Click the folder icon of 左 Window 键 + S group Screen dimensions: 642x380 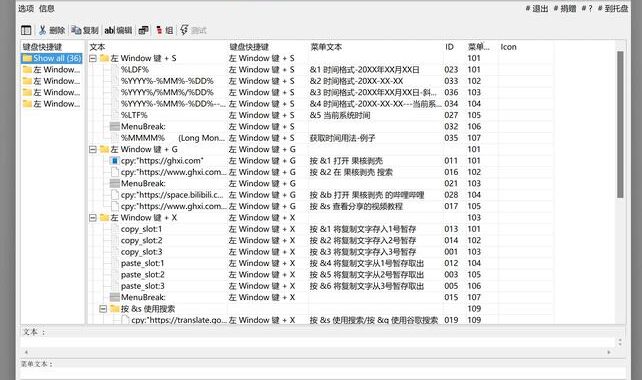tap(104, 58)
